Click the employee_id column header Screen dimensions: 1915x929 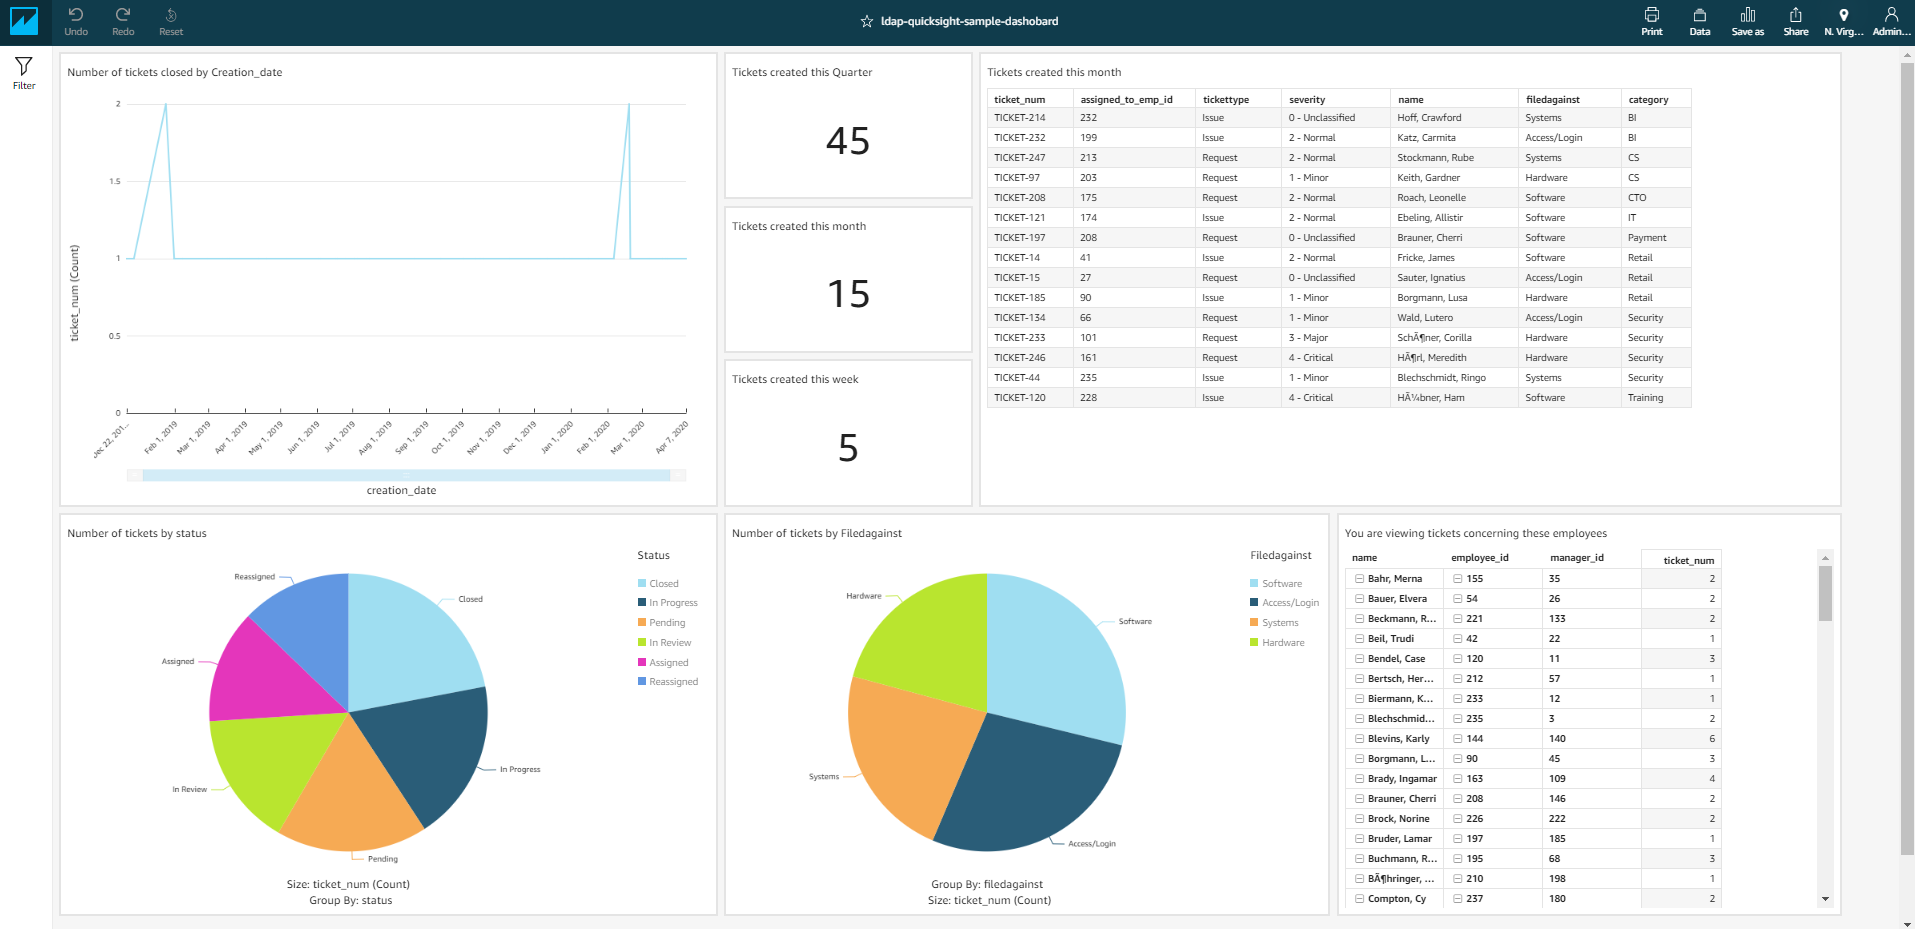1480,558
